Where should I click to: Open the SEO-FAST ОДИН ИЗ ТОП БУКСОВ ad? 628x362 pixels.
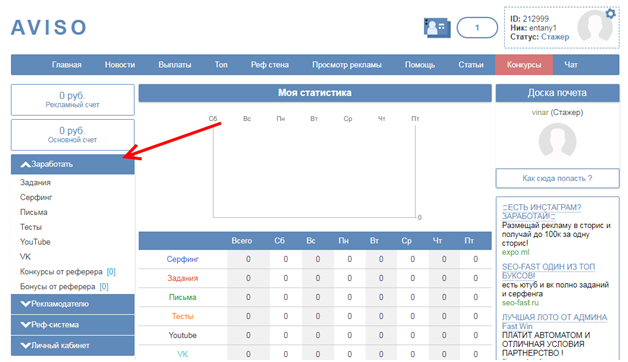[548, 271]
